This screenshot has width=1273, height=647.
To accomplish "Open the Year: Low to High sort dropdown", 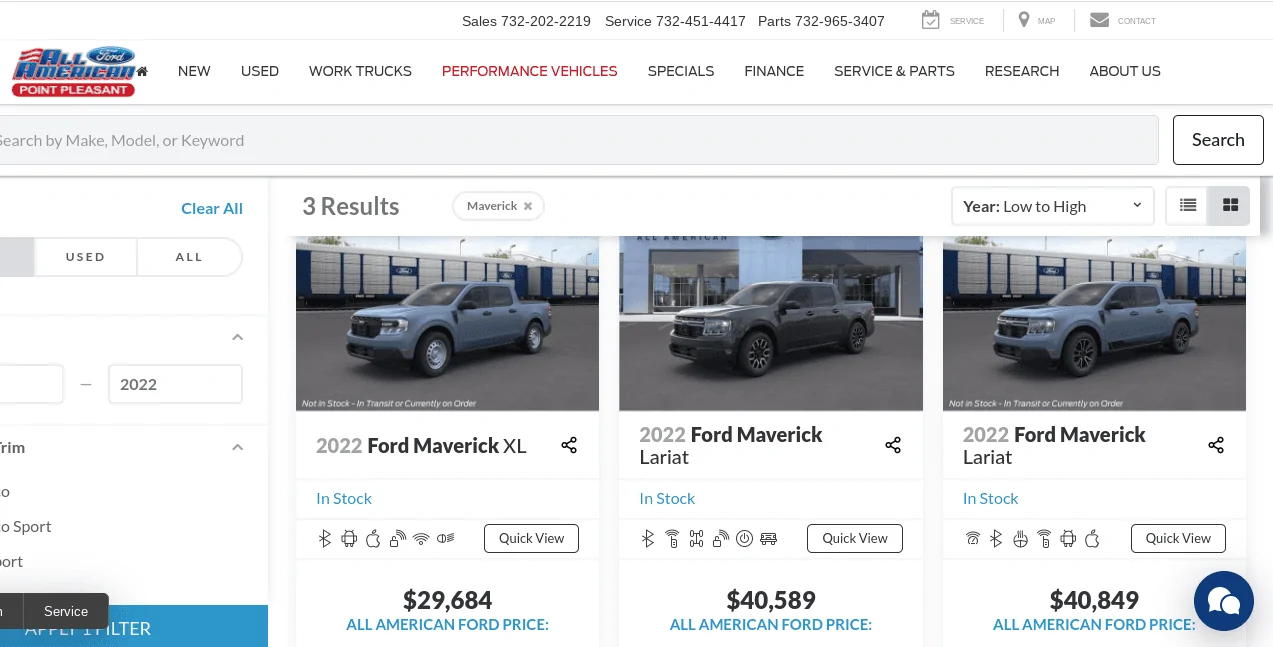I will coord(1052,206).
